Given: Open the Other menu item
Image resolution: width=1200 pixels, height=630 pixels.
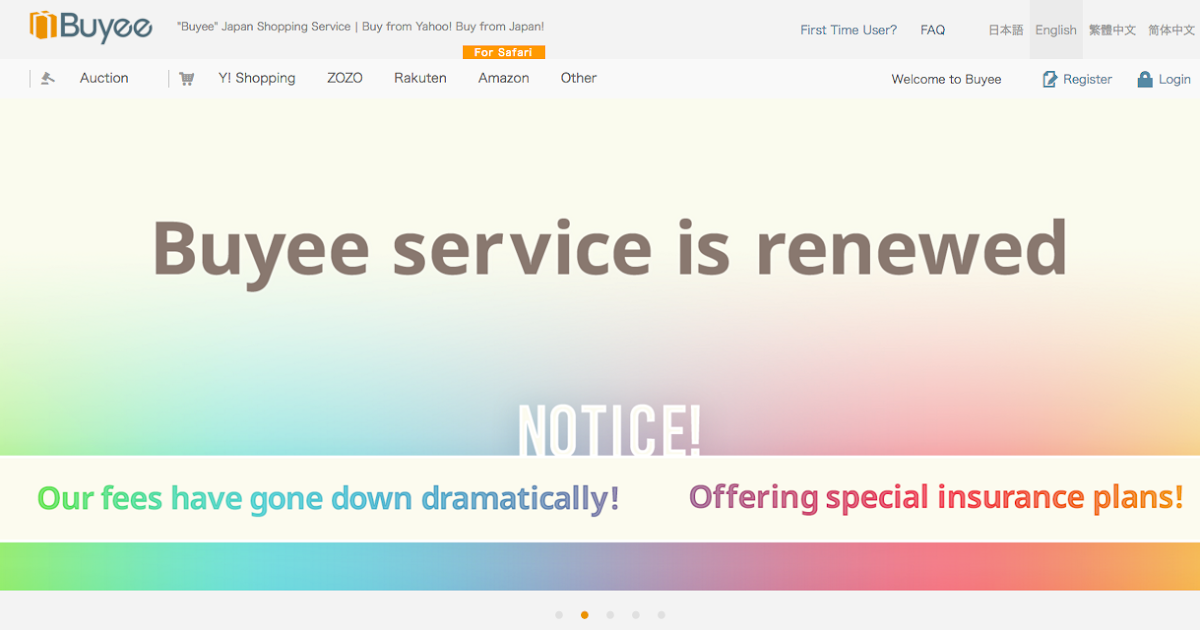Looking at the screenshot, I should (579, 78).
